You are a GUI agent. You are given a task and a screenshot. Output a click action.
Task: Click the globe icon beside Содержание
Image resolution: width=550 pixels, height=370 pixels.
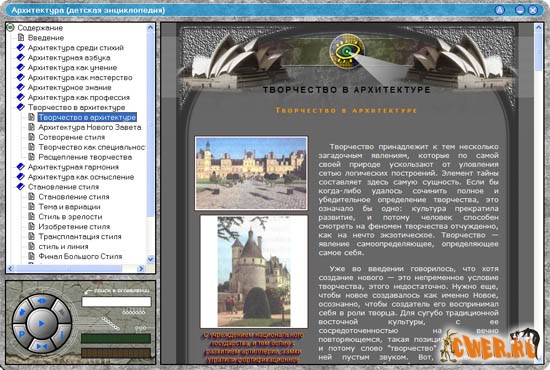[x=11, y=27]
